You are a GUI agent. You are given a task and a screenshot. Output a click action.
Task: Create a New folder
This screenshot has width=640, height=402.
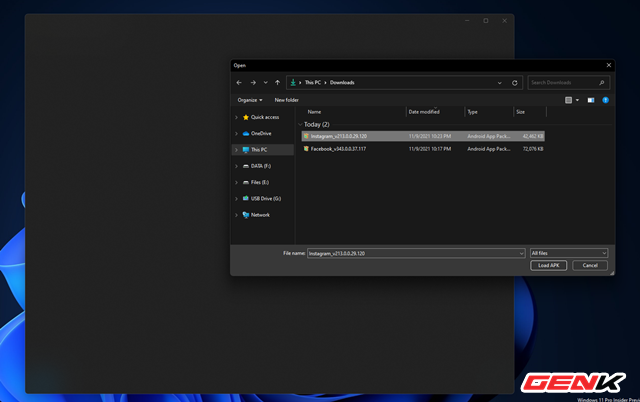(287, 100)
